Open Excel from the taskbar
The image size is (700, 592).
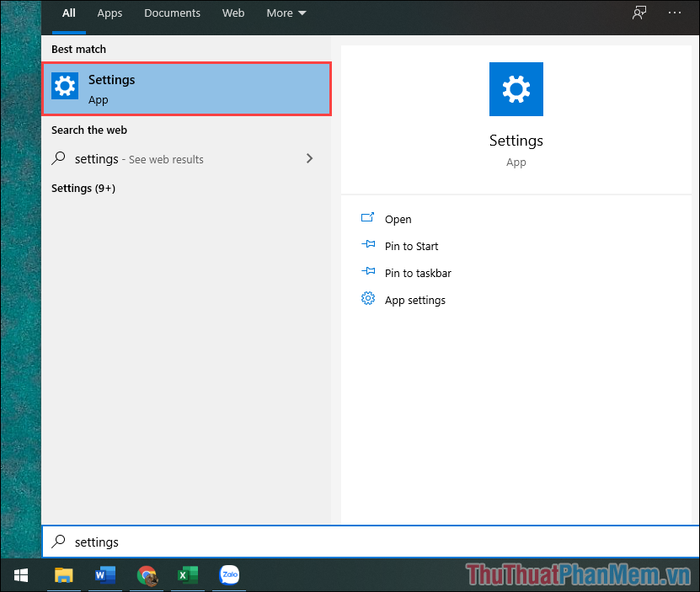point(188,575)
